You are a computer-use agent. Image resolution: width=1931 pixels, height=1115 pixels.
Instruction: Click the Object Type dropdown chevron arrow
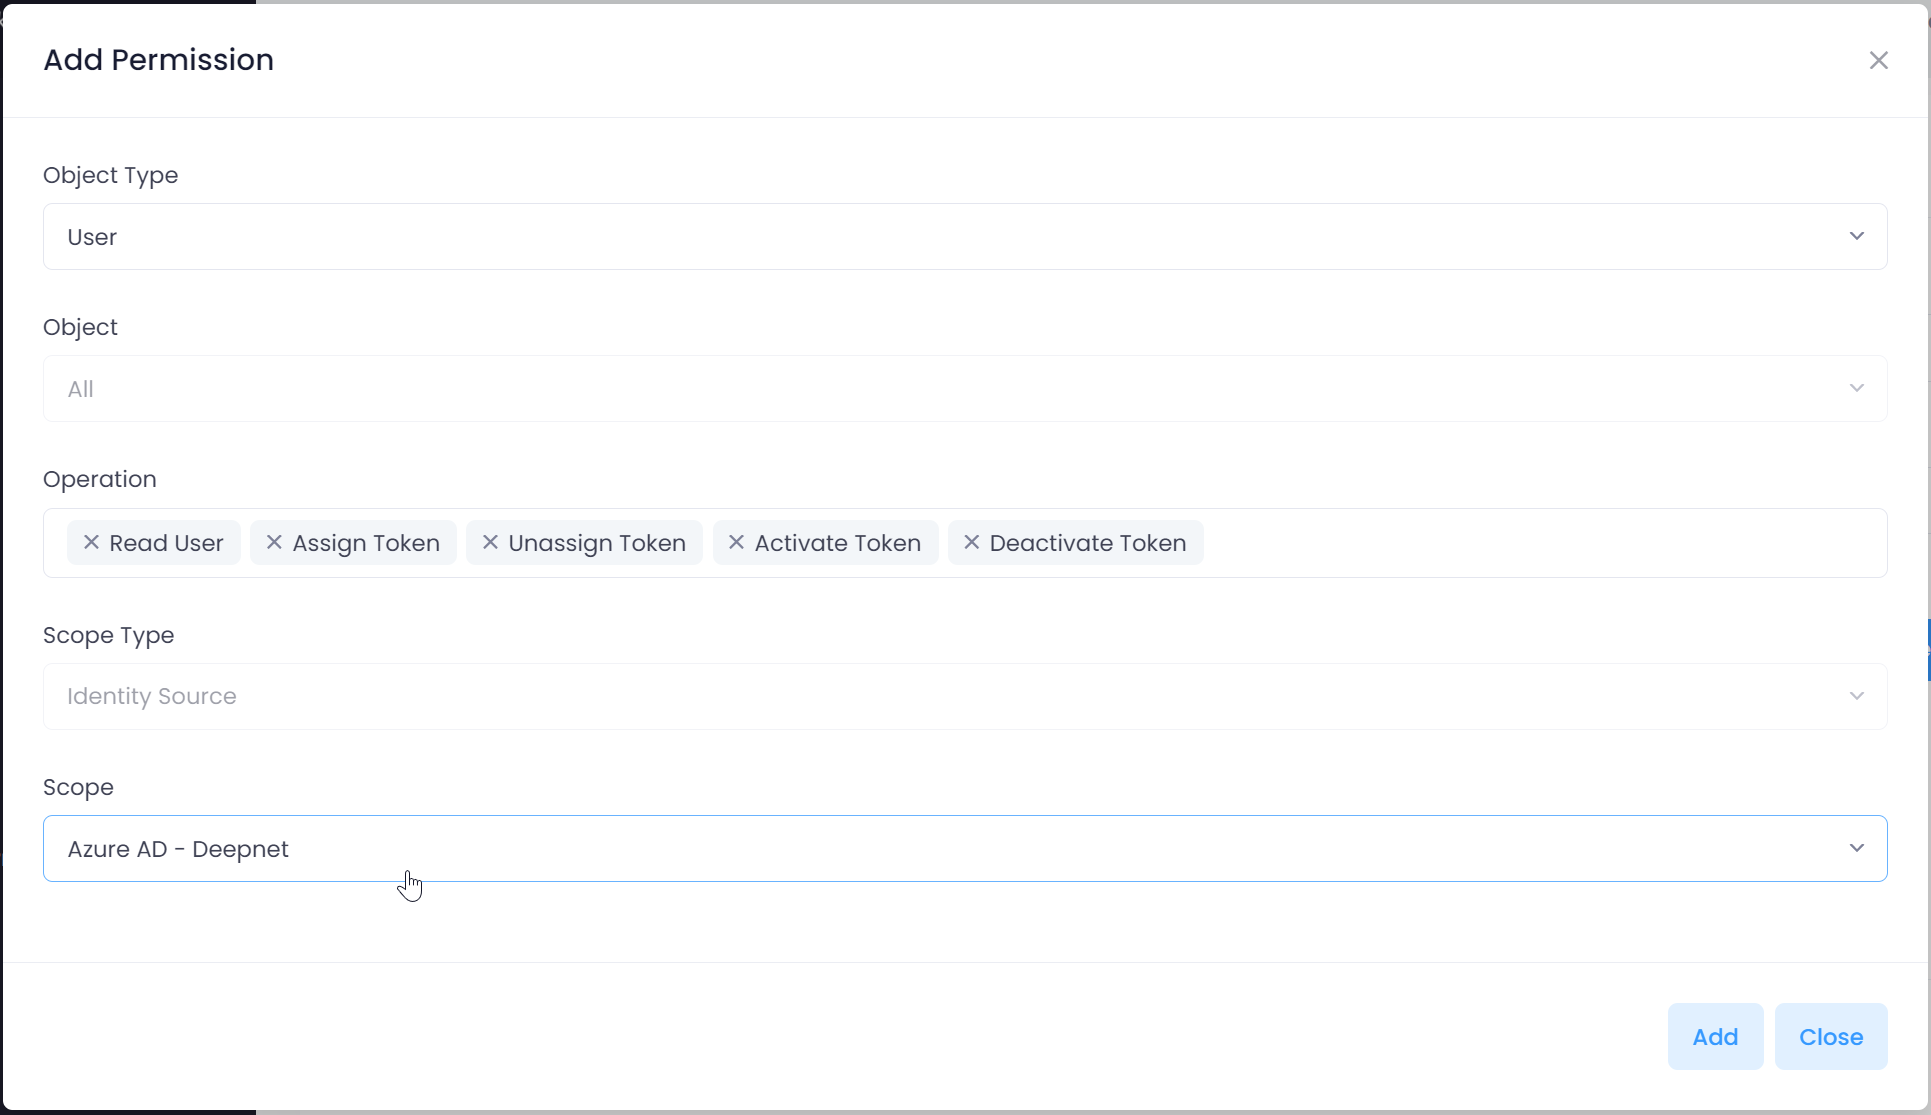tap(1856, 237)
